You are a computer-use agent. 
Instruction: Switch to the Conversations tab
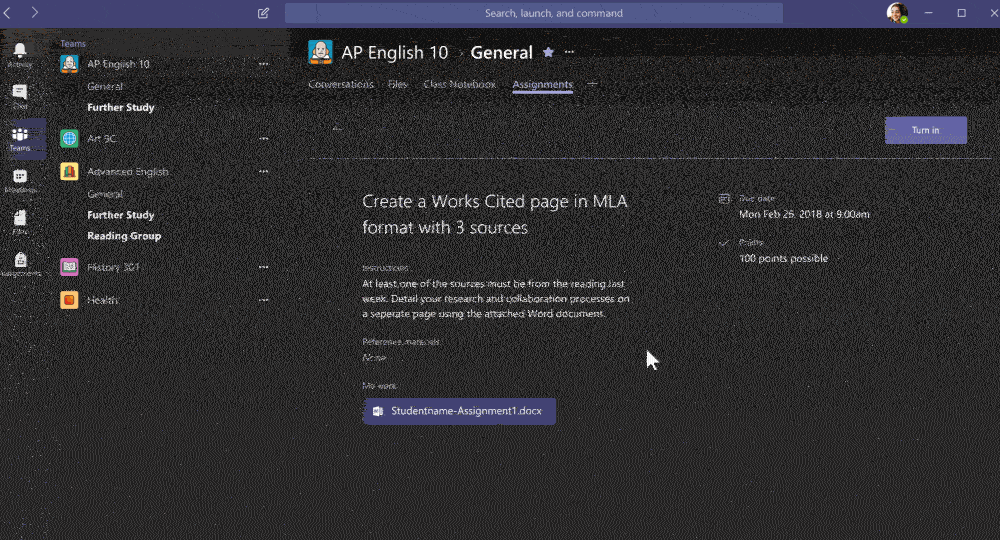point(340,85)
